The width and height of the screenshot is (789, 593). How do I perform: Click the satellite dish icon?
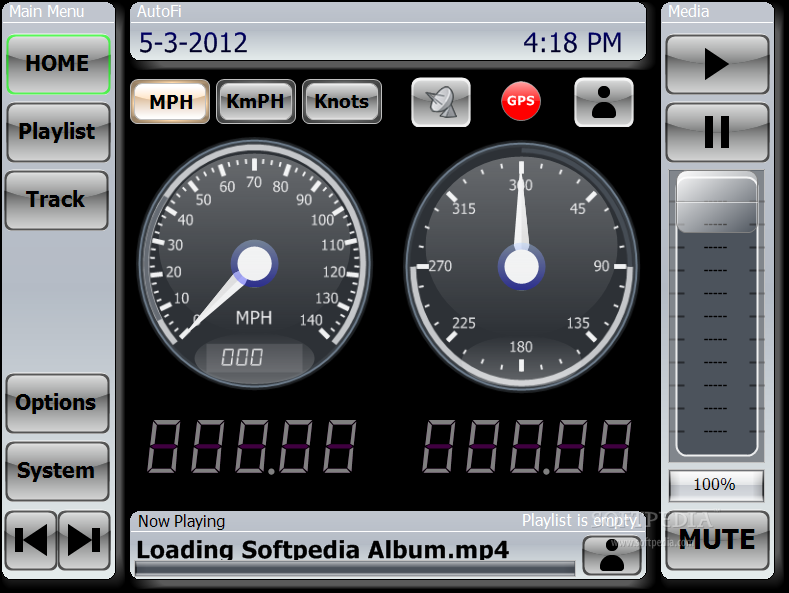[441, 102]
